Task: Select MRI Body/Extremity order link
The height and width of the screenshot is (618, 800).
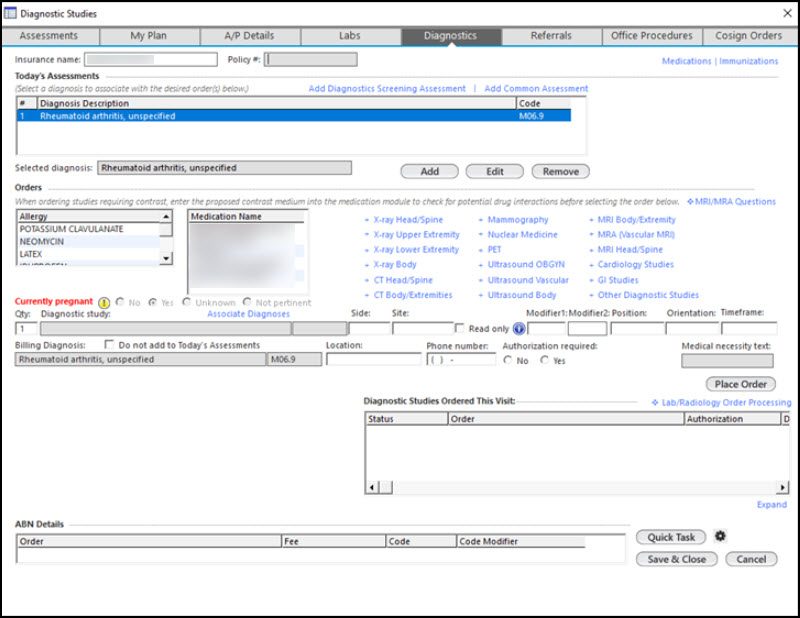Action: click(636, 219)
